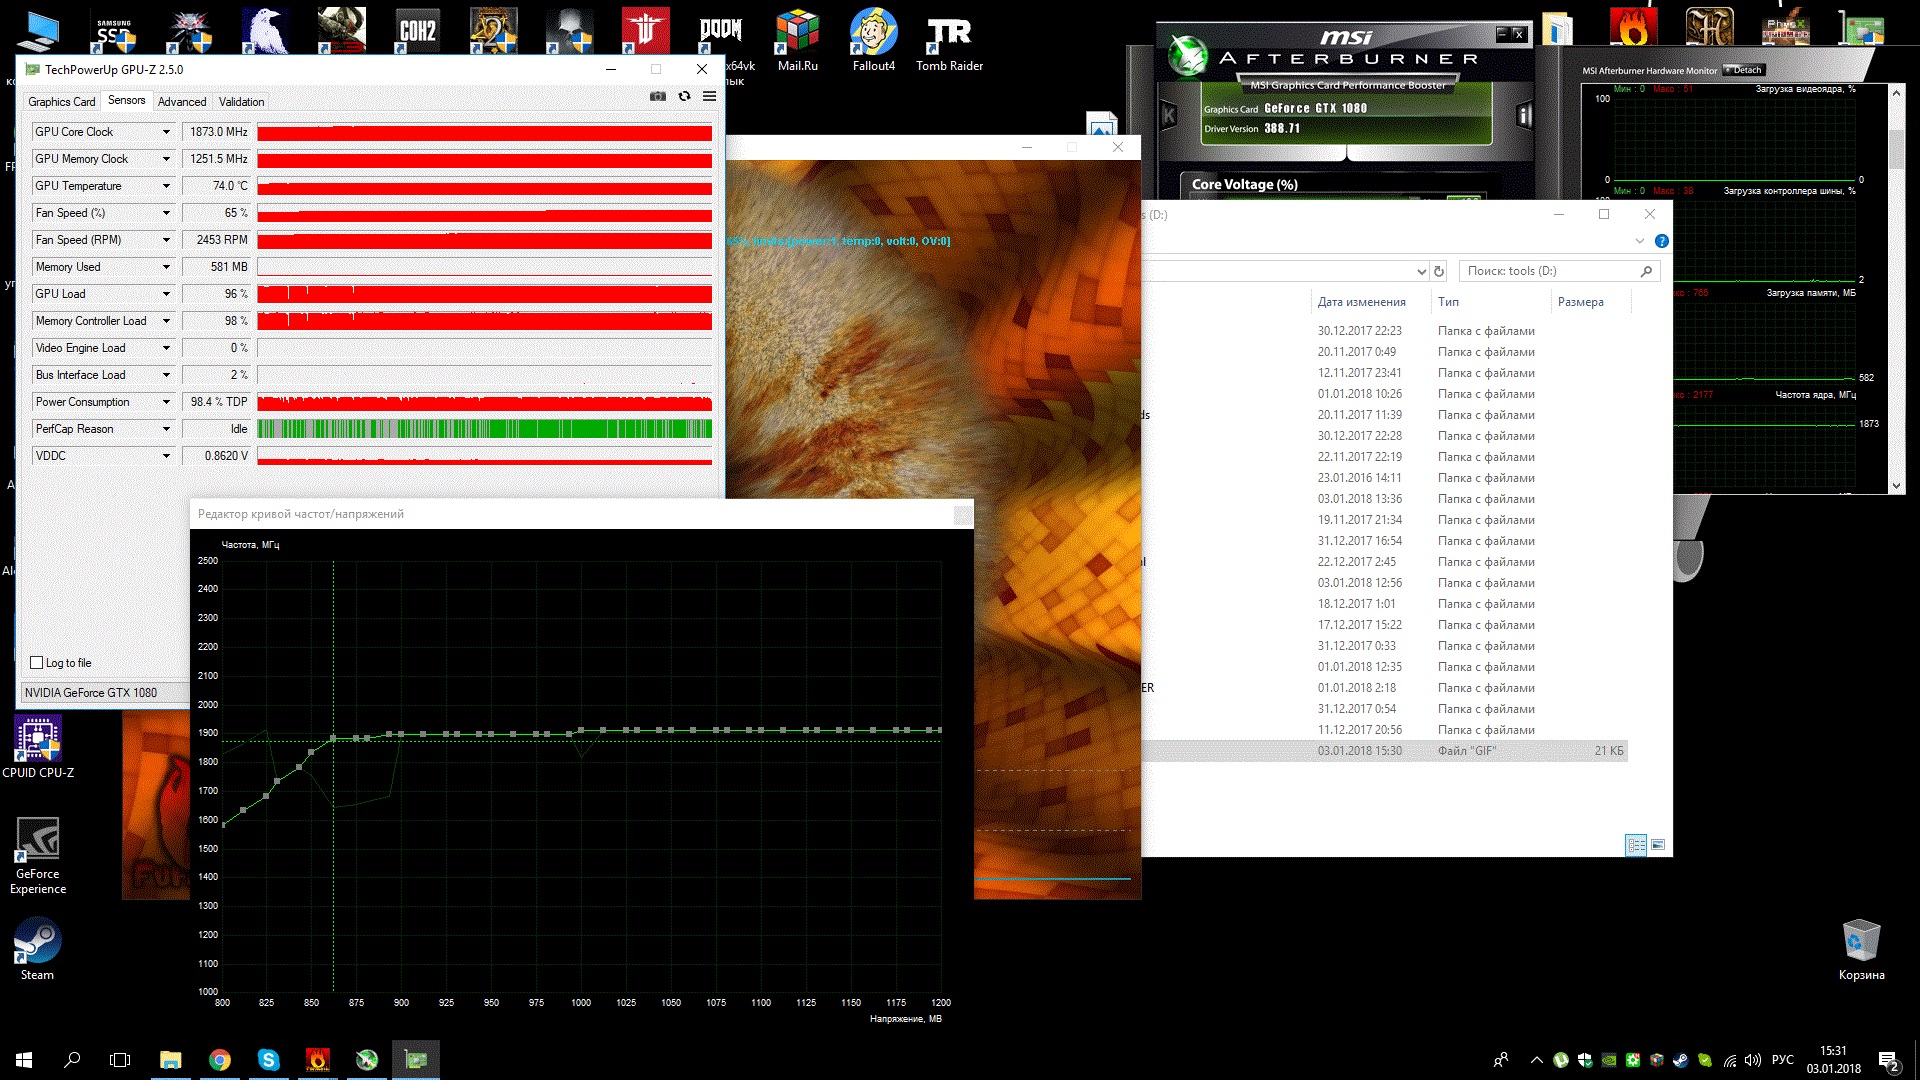The width and height of the screenshot is (1920, 1080).
Task: Open the PerfCap Reason dropdown arrow
Action: pyautogui.click(x=166, y=429)
